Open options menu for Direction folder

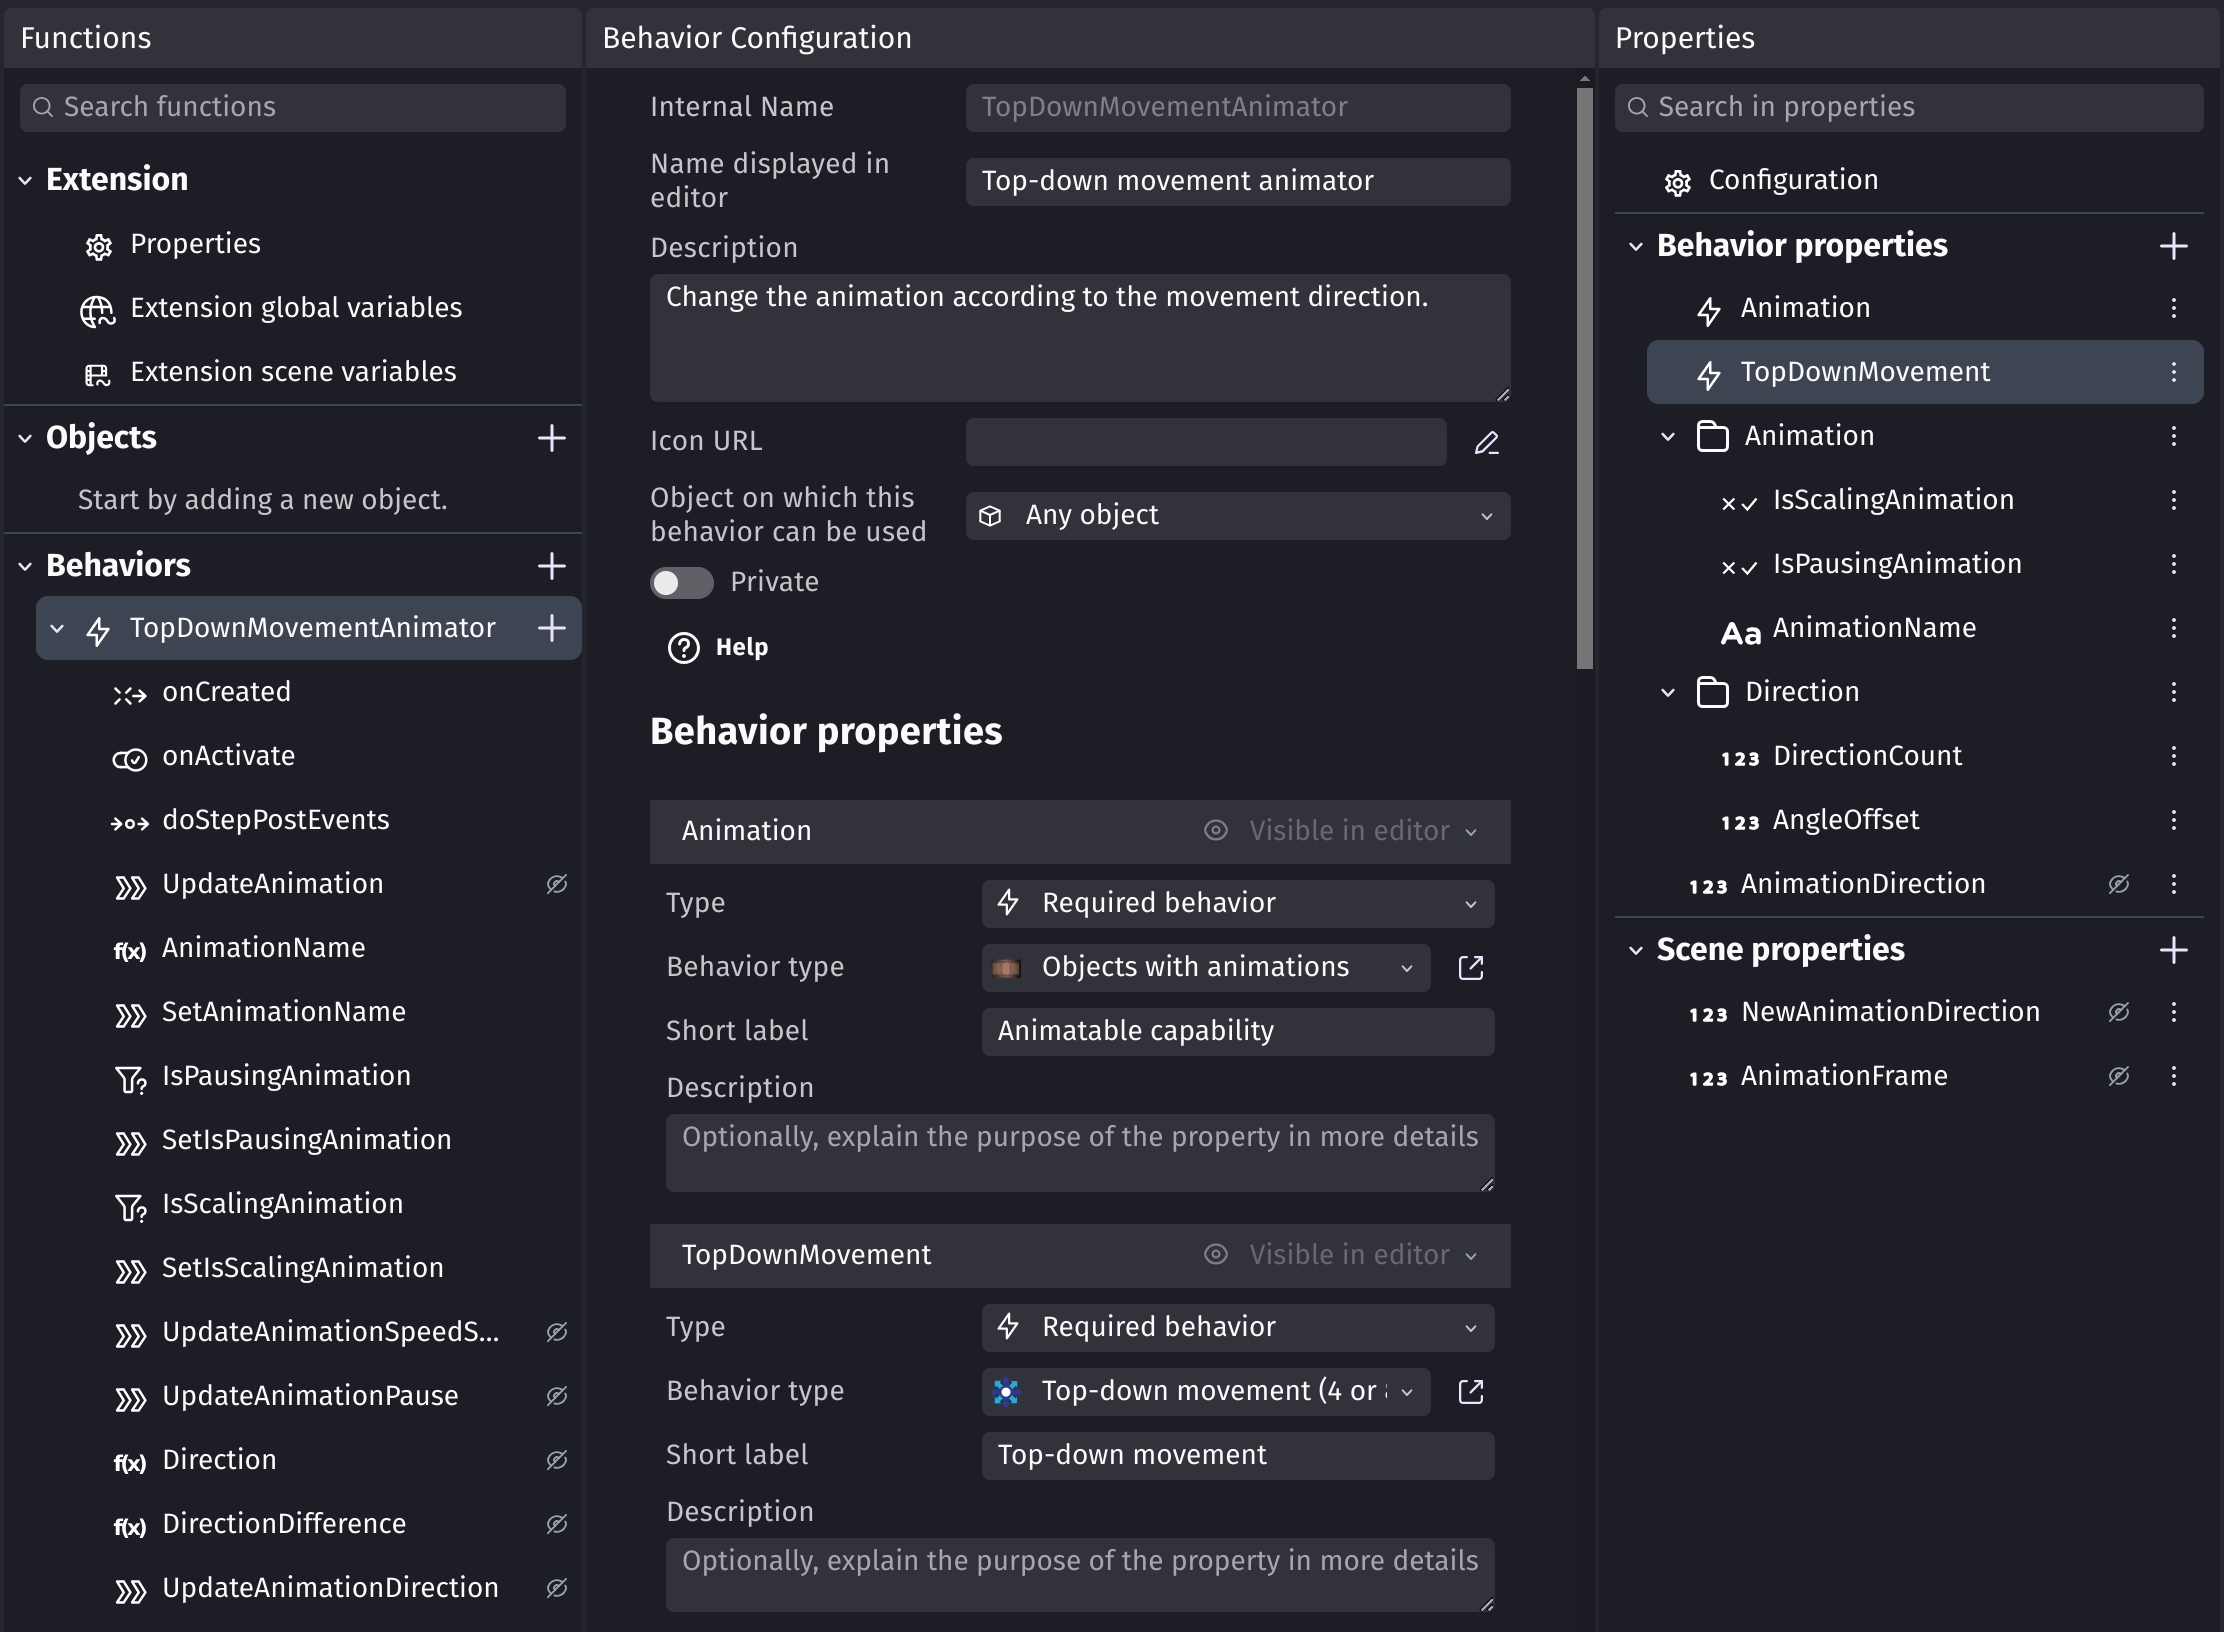[x=2173, y=692]
